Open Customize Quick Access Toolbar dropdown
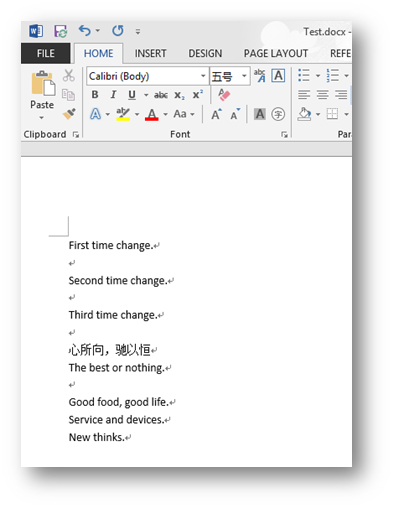This screenshot has height=509, width=394. click(138, 32)
